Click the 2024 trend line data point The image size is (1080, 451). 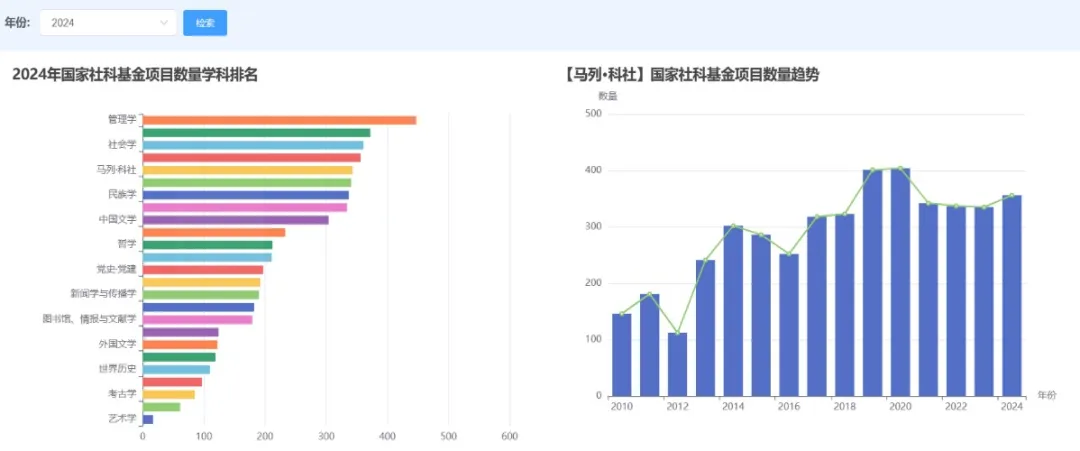tap(1011, 196)
